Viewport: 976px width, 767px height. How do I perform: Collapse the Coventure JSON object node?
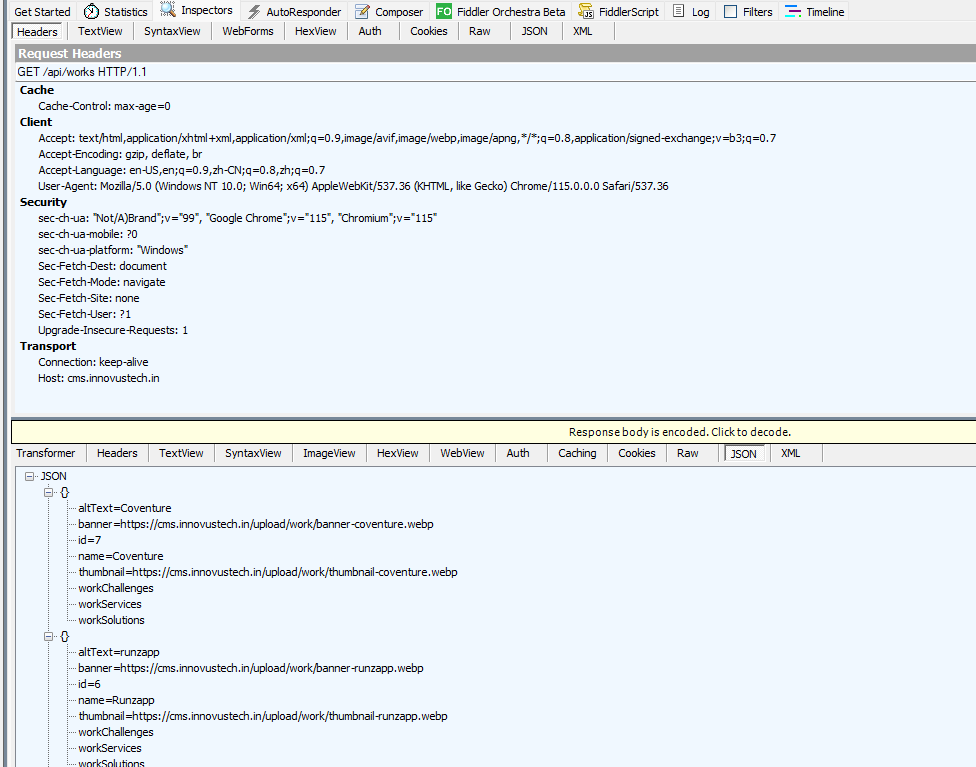(49, 492)
